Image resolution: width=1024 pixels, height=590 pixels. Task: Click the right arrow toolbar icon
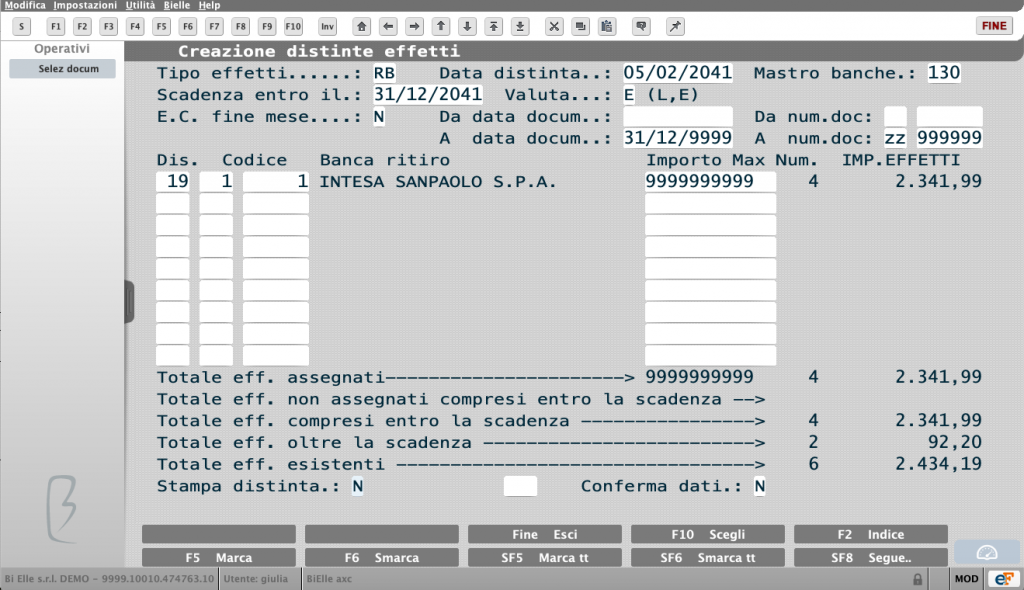click(414, 27)
